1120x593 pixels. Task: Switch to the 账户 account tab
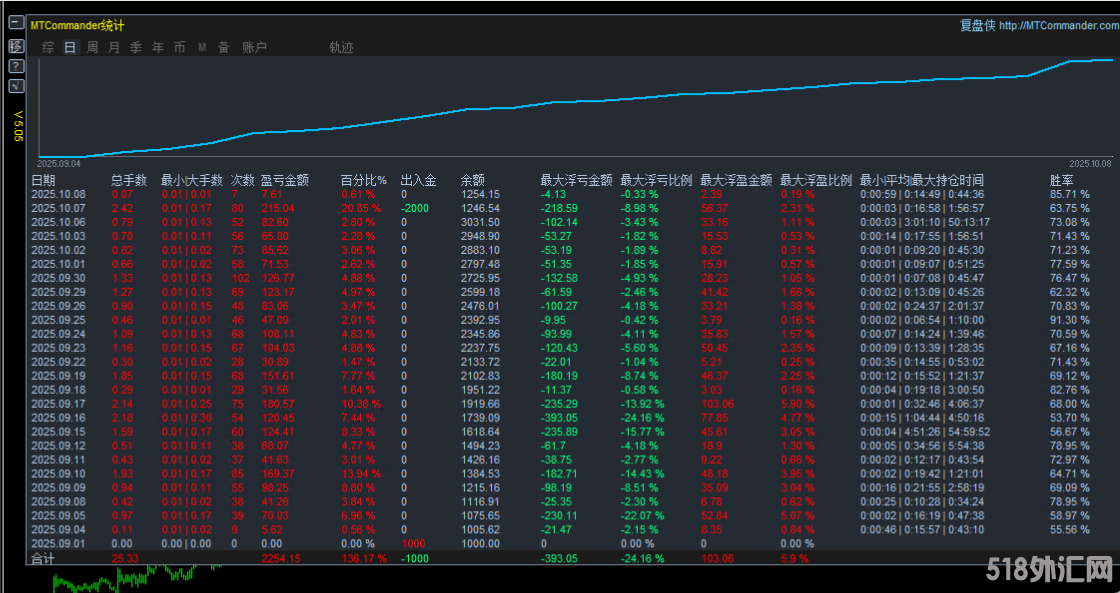tap(254, 47)
